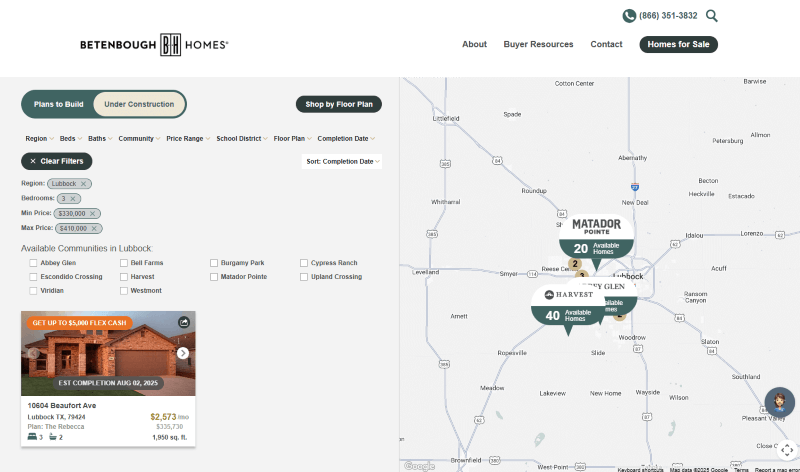Expand the Baths filter dropdown
Screen dimensions: 800x472
pyautogui.click(x=100, y=139)
